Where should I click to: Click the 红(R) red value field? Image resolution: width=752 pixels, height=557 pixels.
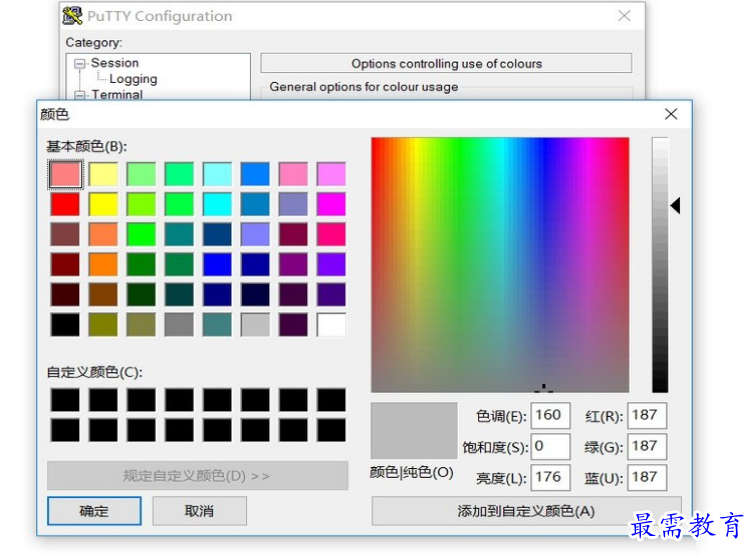point(647,415)
